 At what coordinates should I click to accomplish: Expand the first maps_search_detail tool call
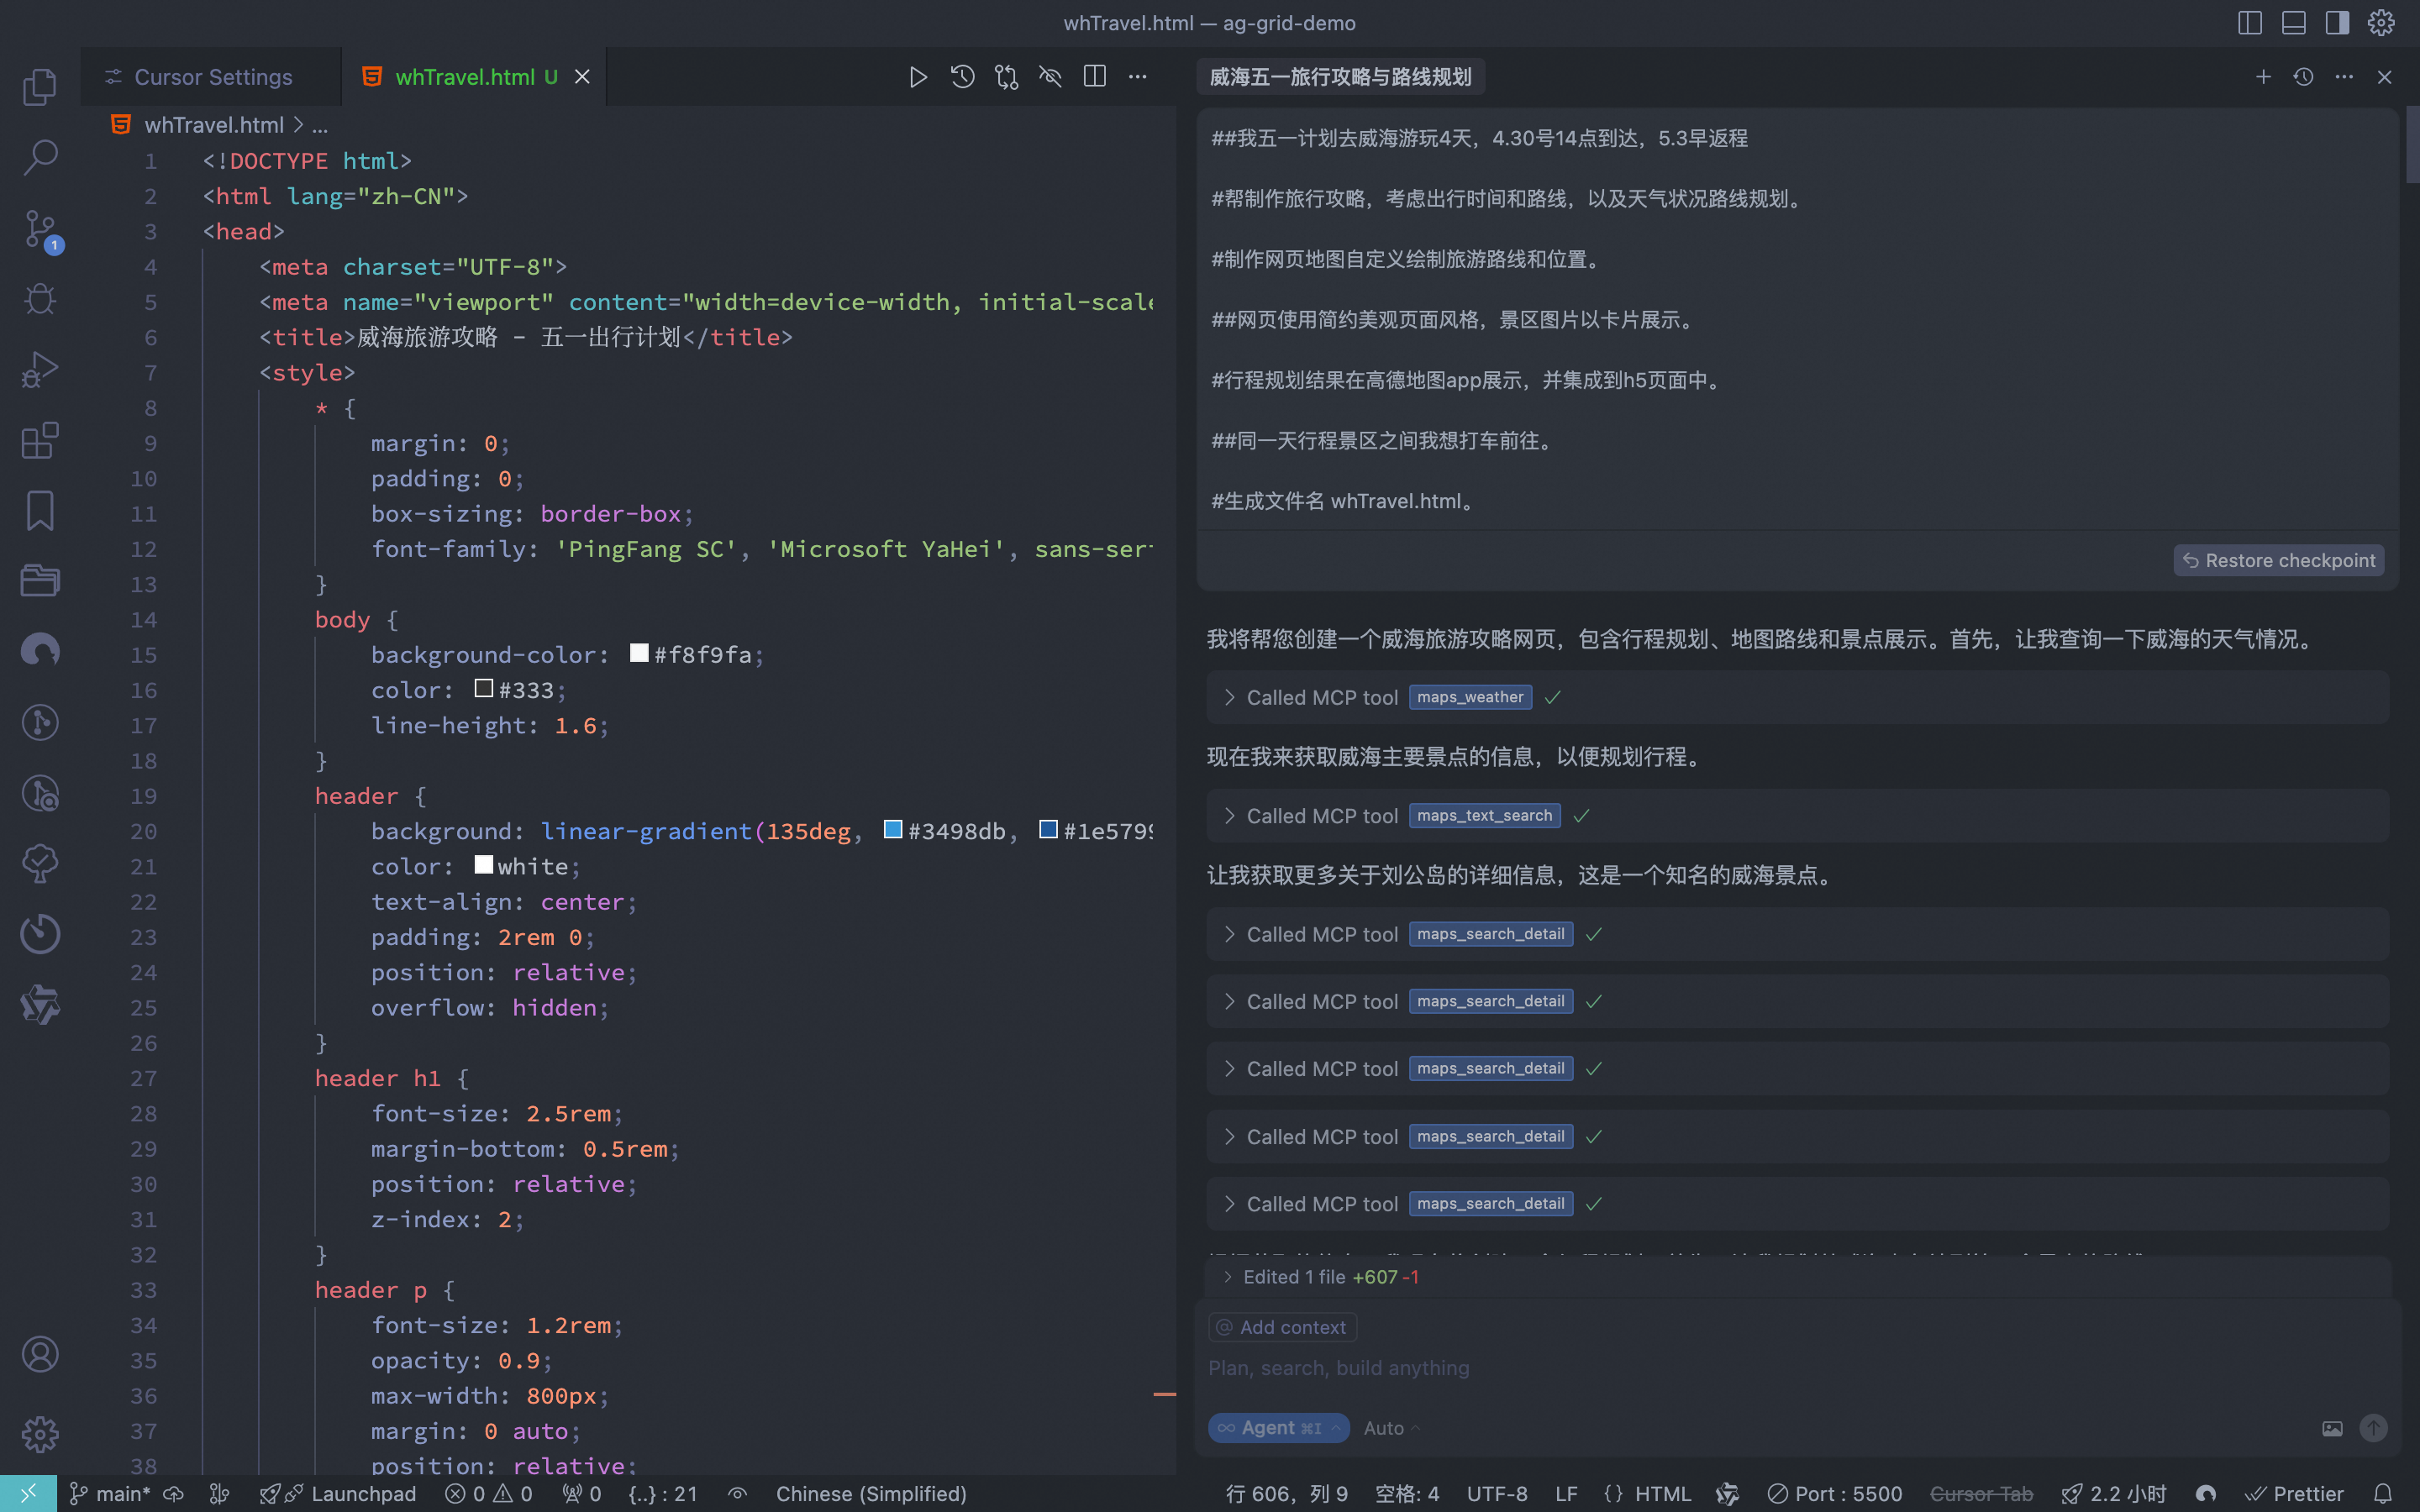pyautogui.click(x=1797, y=934)
